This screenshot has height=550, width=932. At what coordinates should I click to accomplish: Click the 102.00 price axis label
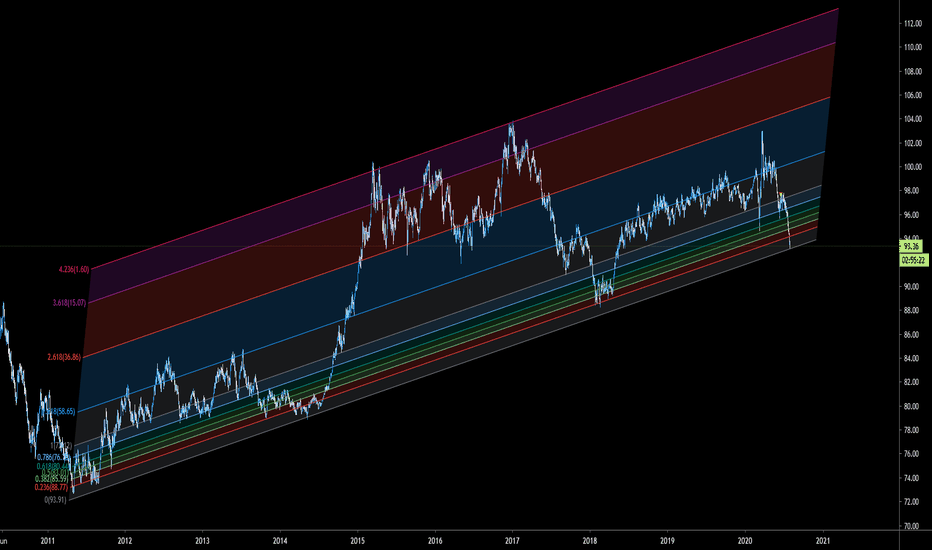click(x=913, y=143)
